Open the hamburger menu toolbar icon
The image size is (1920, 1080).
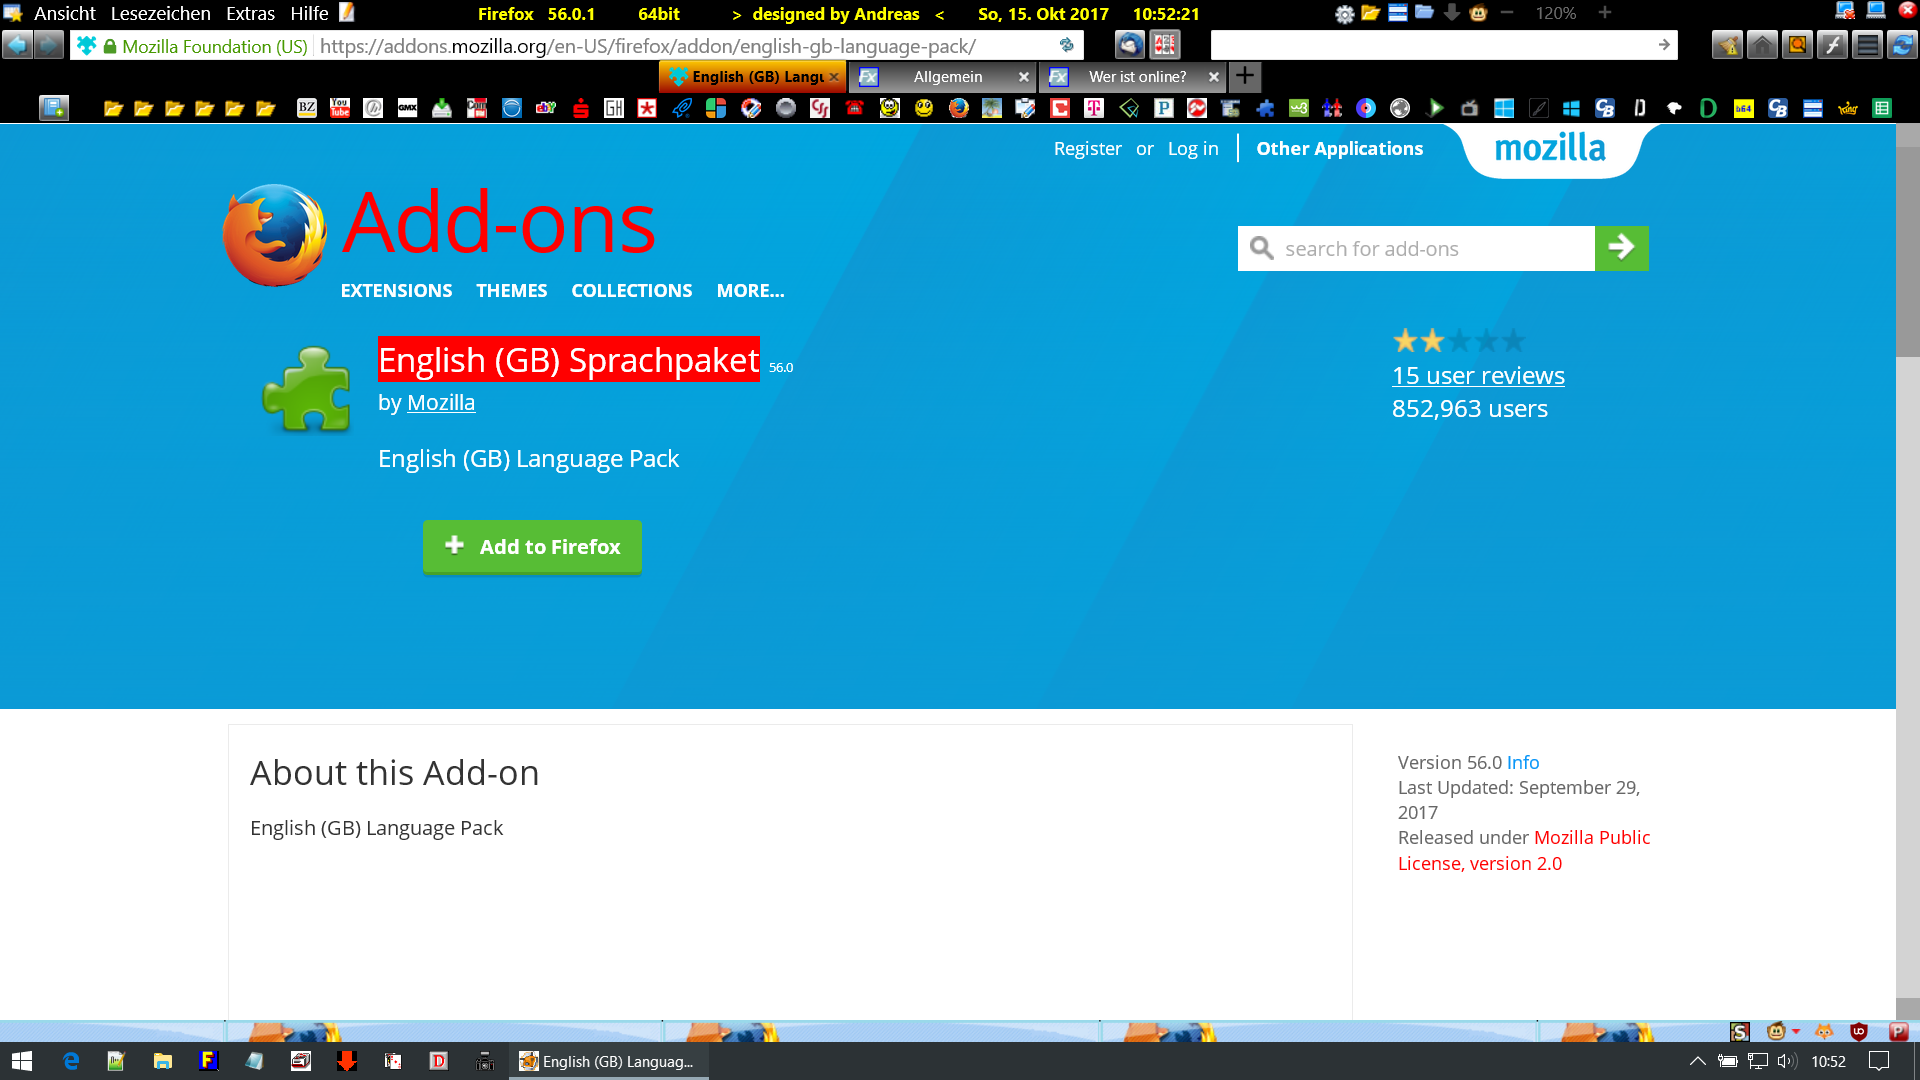(1867, 45)
